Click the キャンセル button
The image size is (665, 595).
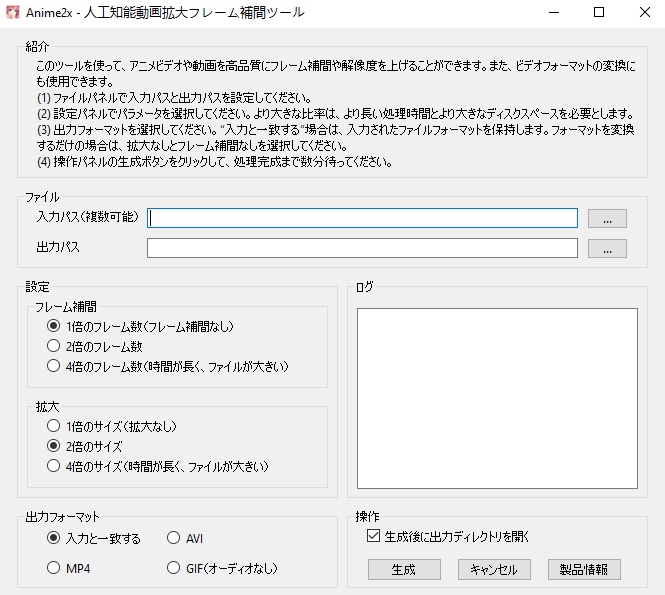(494, 569)
